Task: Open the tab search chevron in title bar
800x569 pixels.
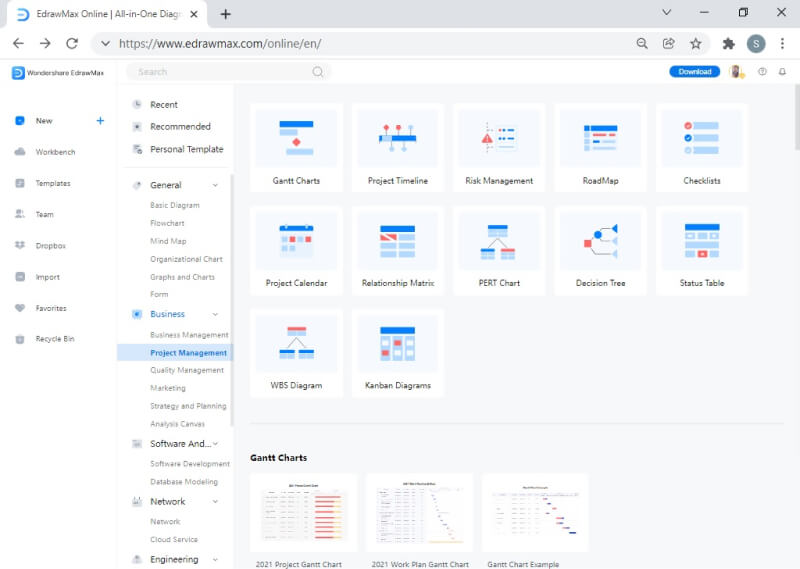Action: pos(666,12)
